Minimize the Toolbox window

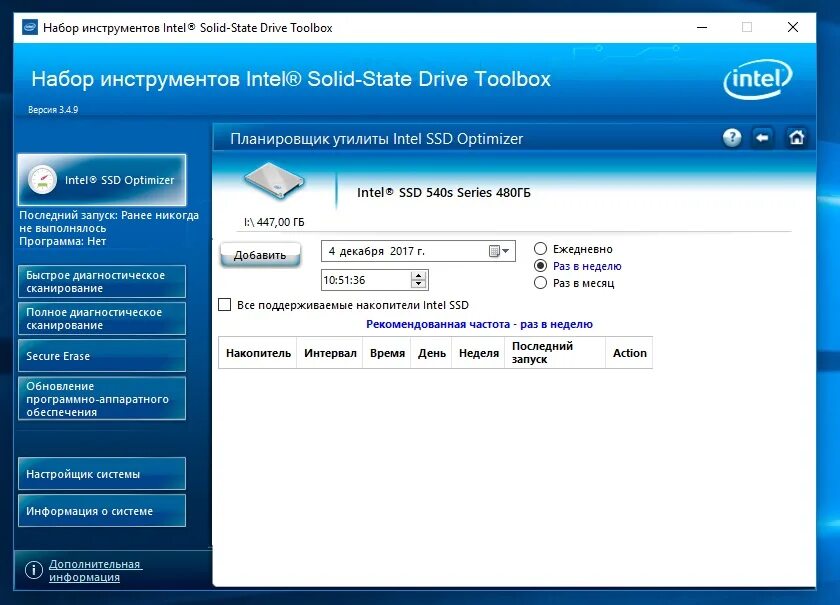click(702, 27)
